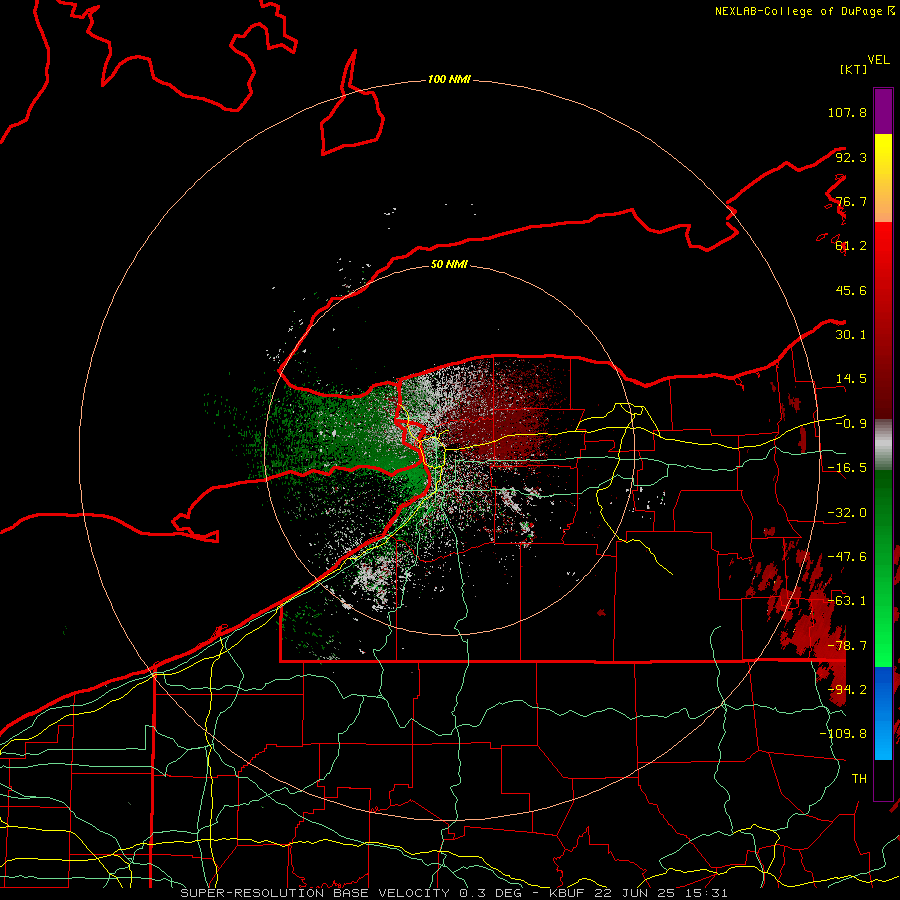Screen dimensions: 900x900
Task: Click the 45.6 velocity scale value
Action: (851, 290)
